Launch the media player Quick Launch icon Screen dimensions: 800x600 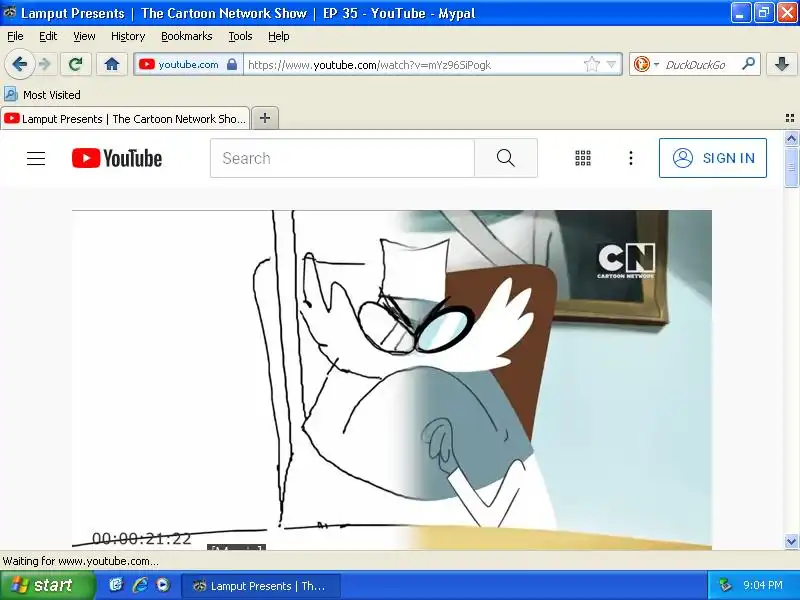(163, 585)
